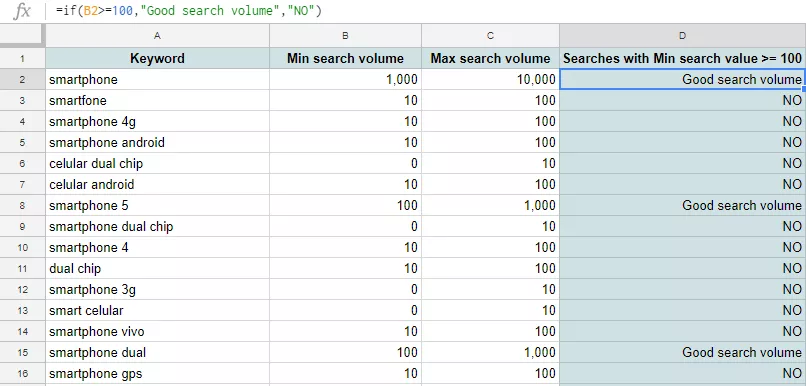The height and width of the screenshot is (386, 806).
Task: Click the NO result for celular dual chip
Action: 683,163
